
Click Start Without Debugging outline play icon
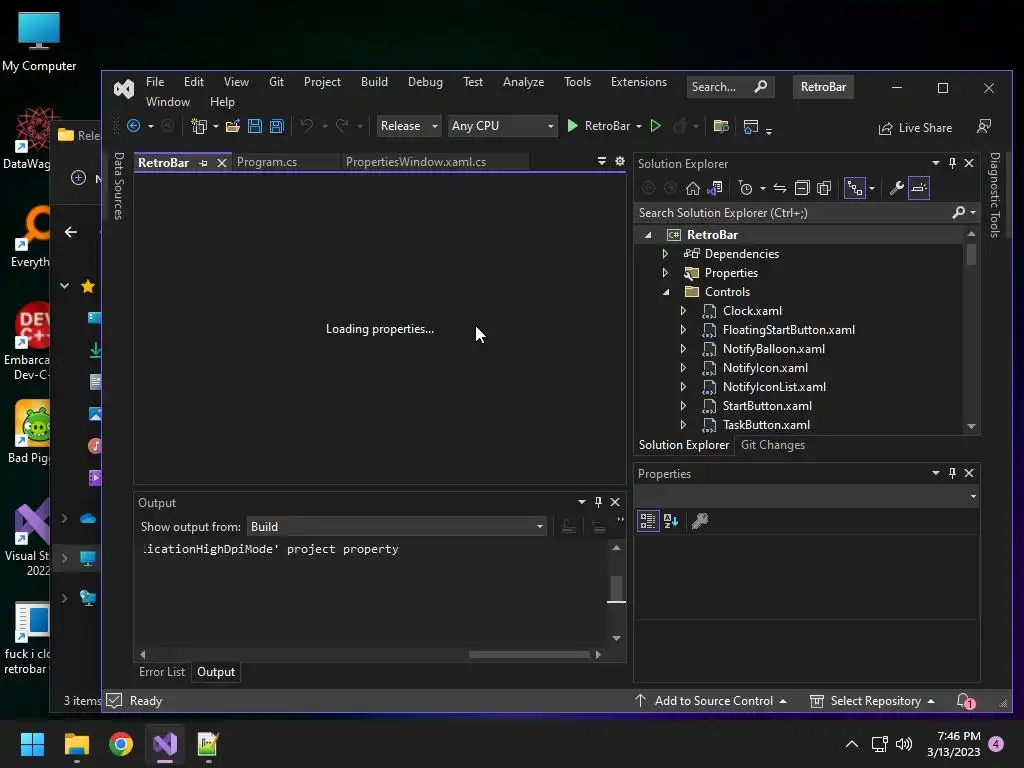pos(656,126)
